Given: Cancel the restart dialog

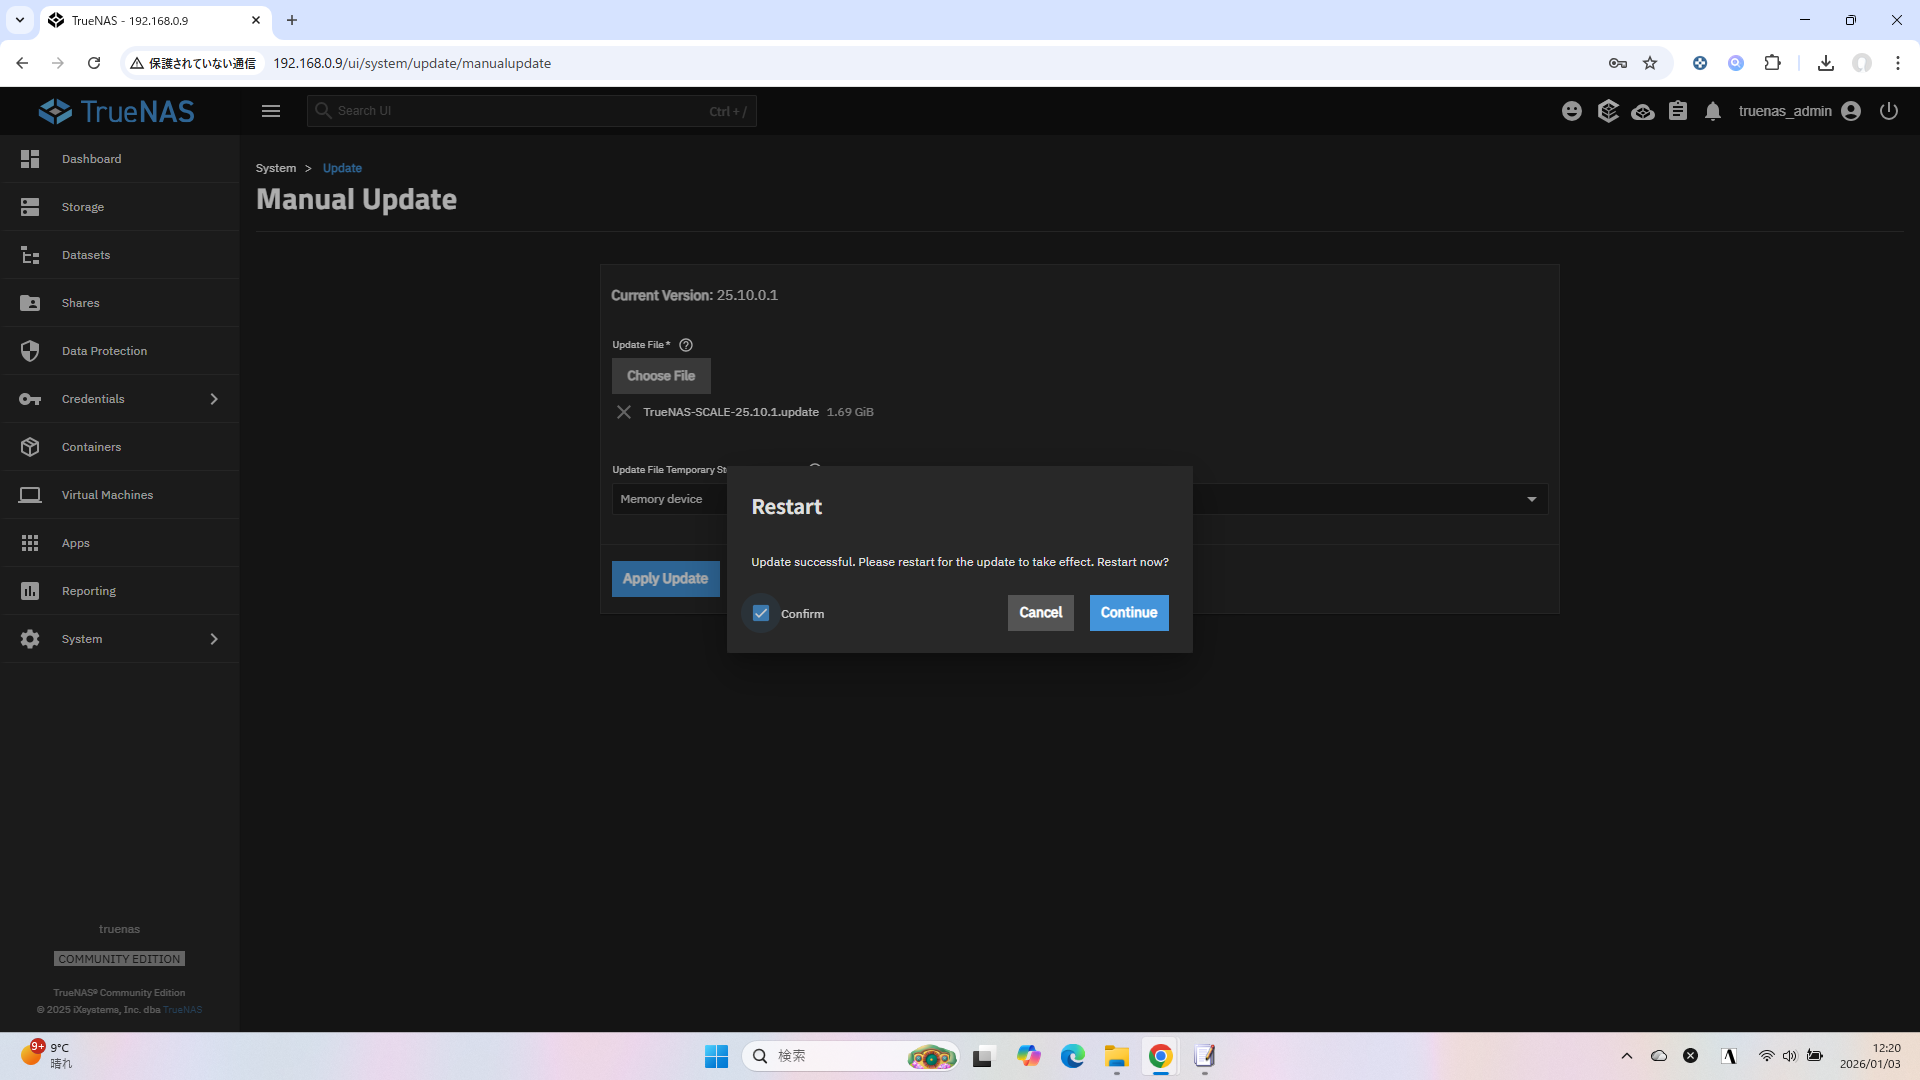Looking at the screenshot, I should click(1040, 613).
